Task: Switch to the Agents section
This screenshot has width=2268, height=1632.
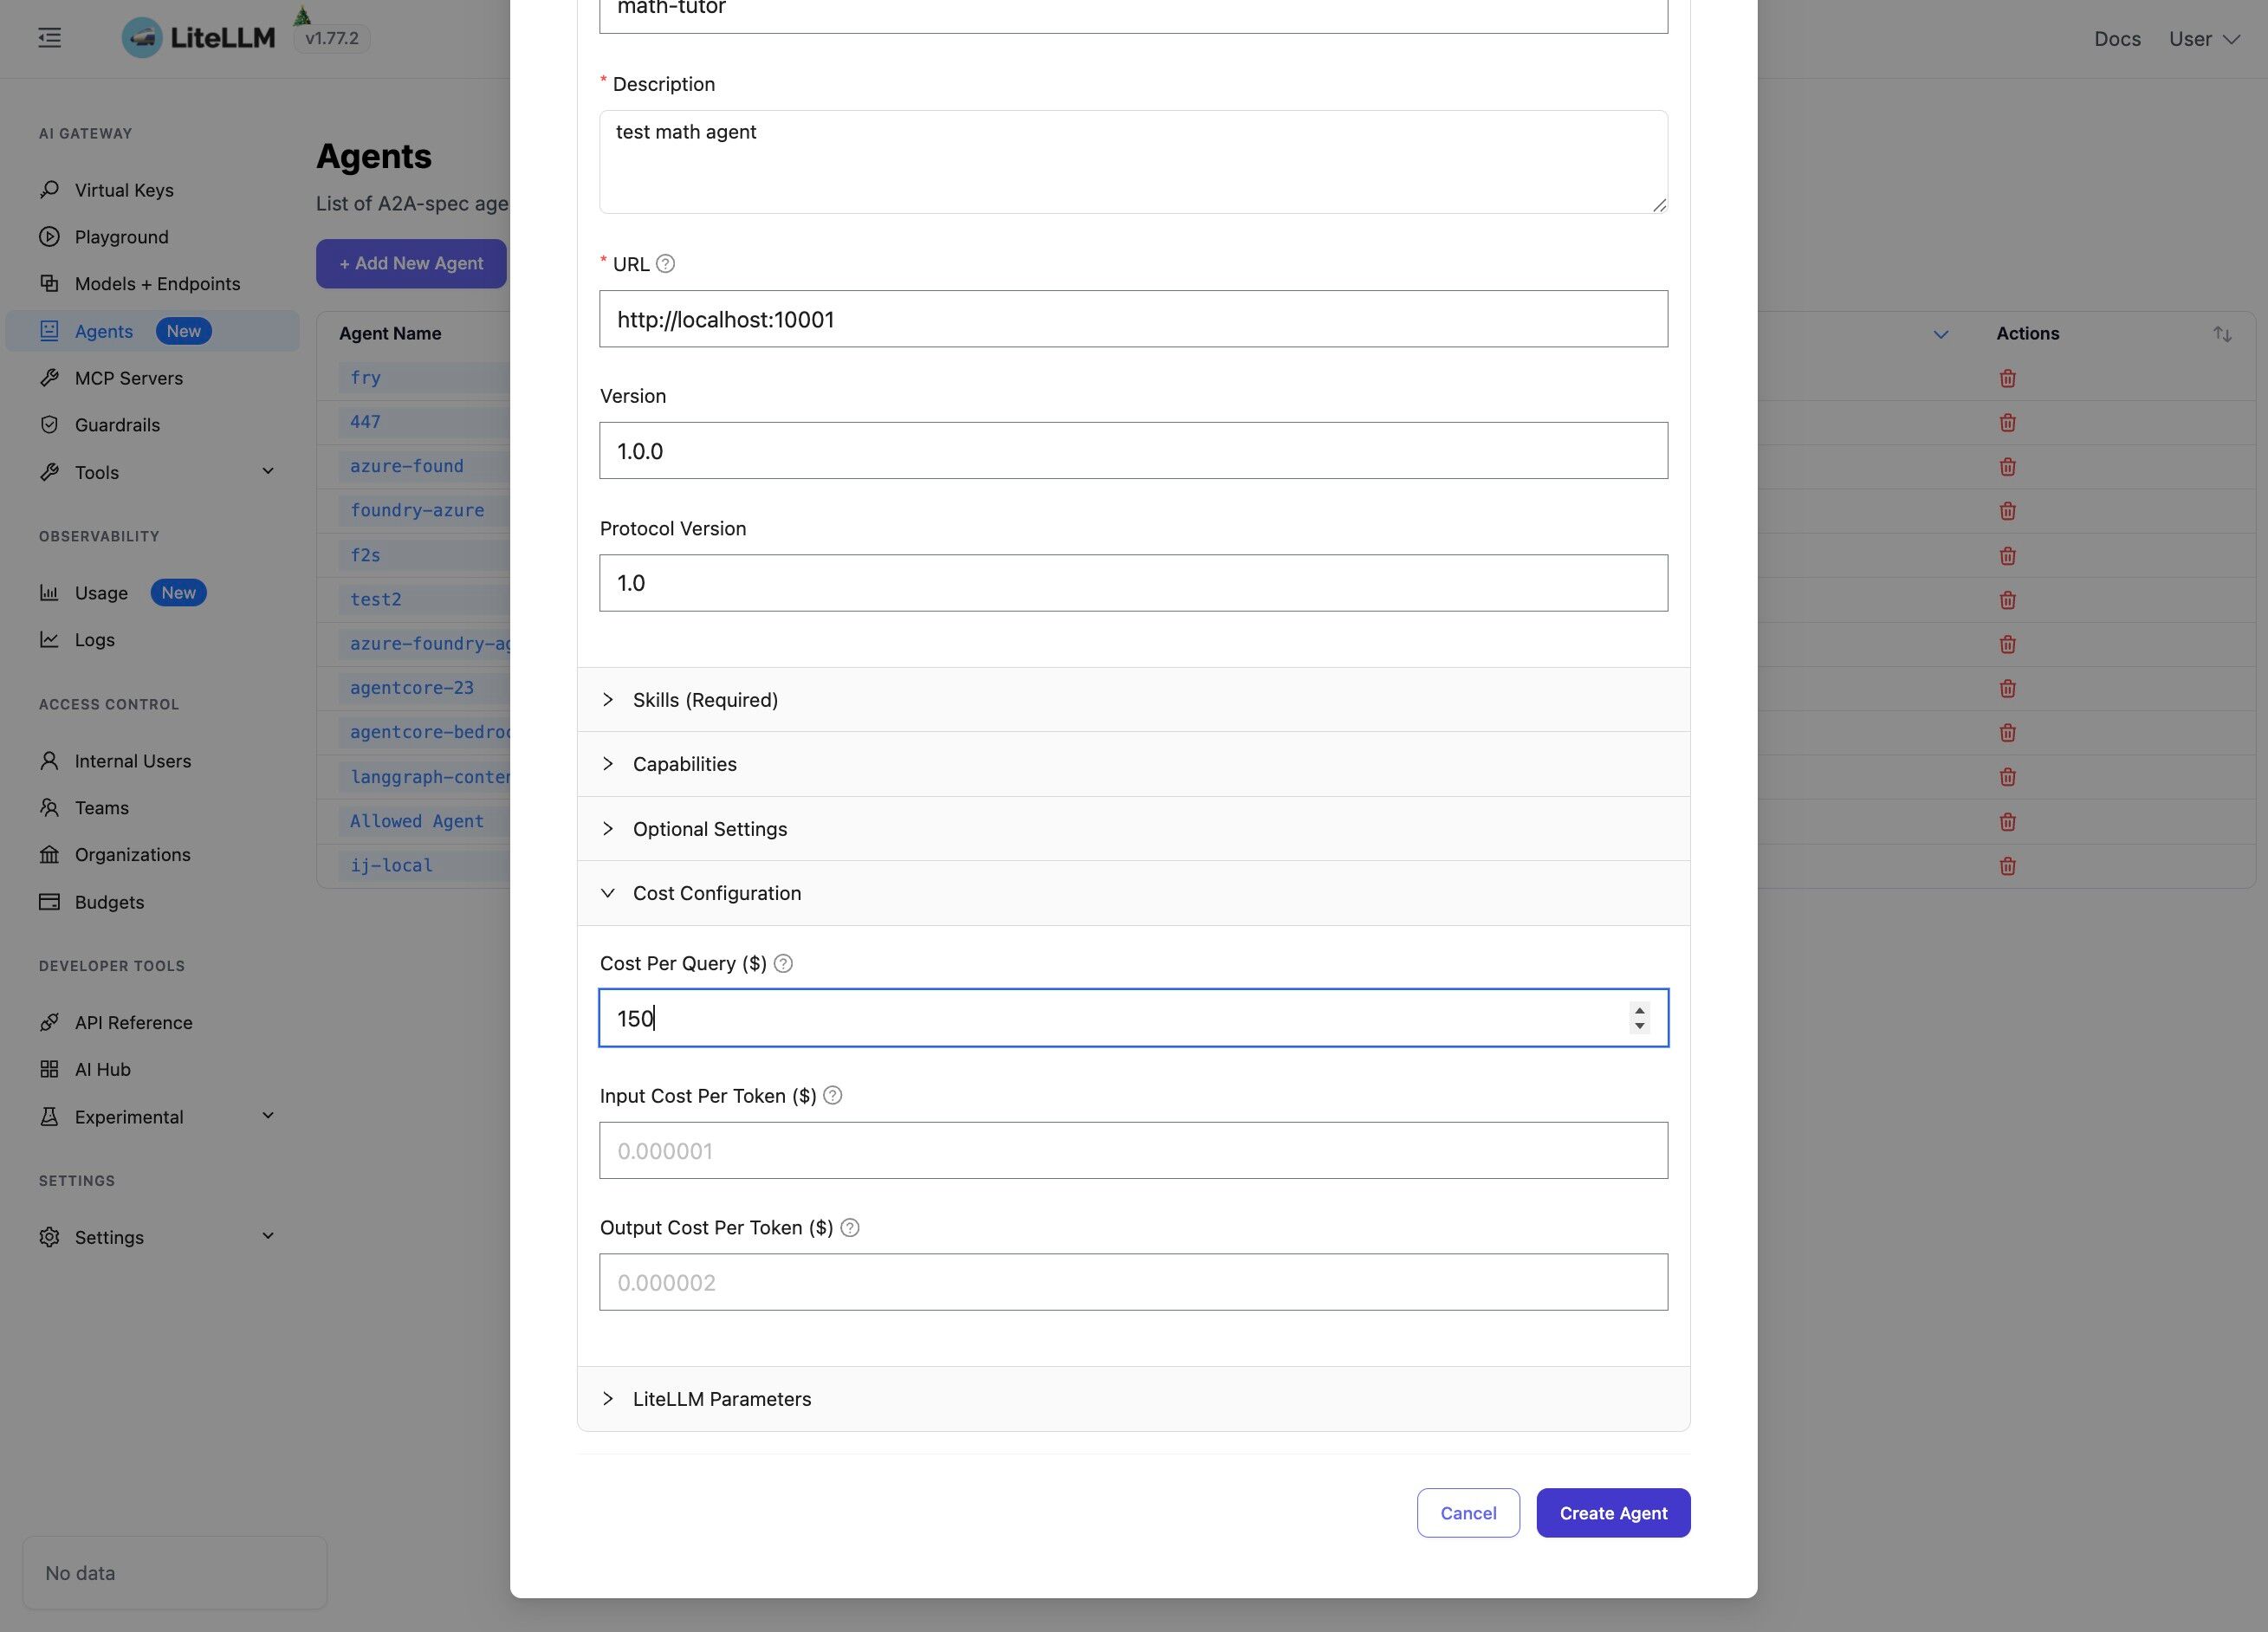Action: point(103,330)
